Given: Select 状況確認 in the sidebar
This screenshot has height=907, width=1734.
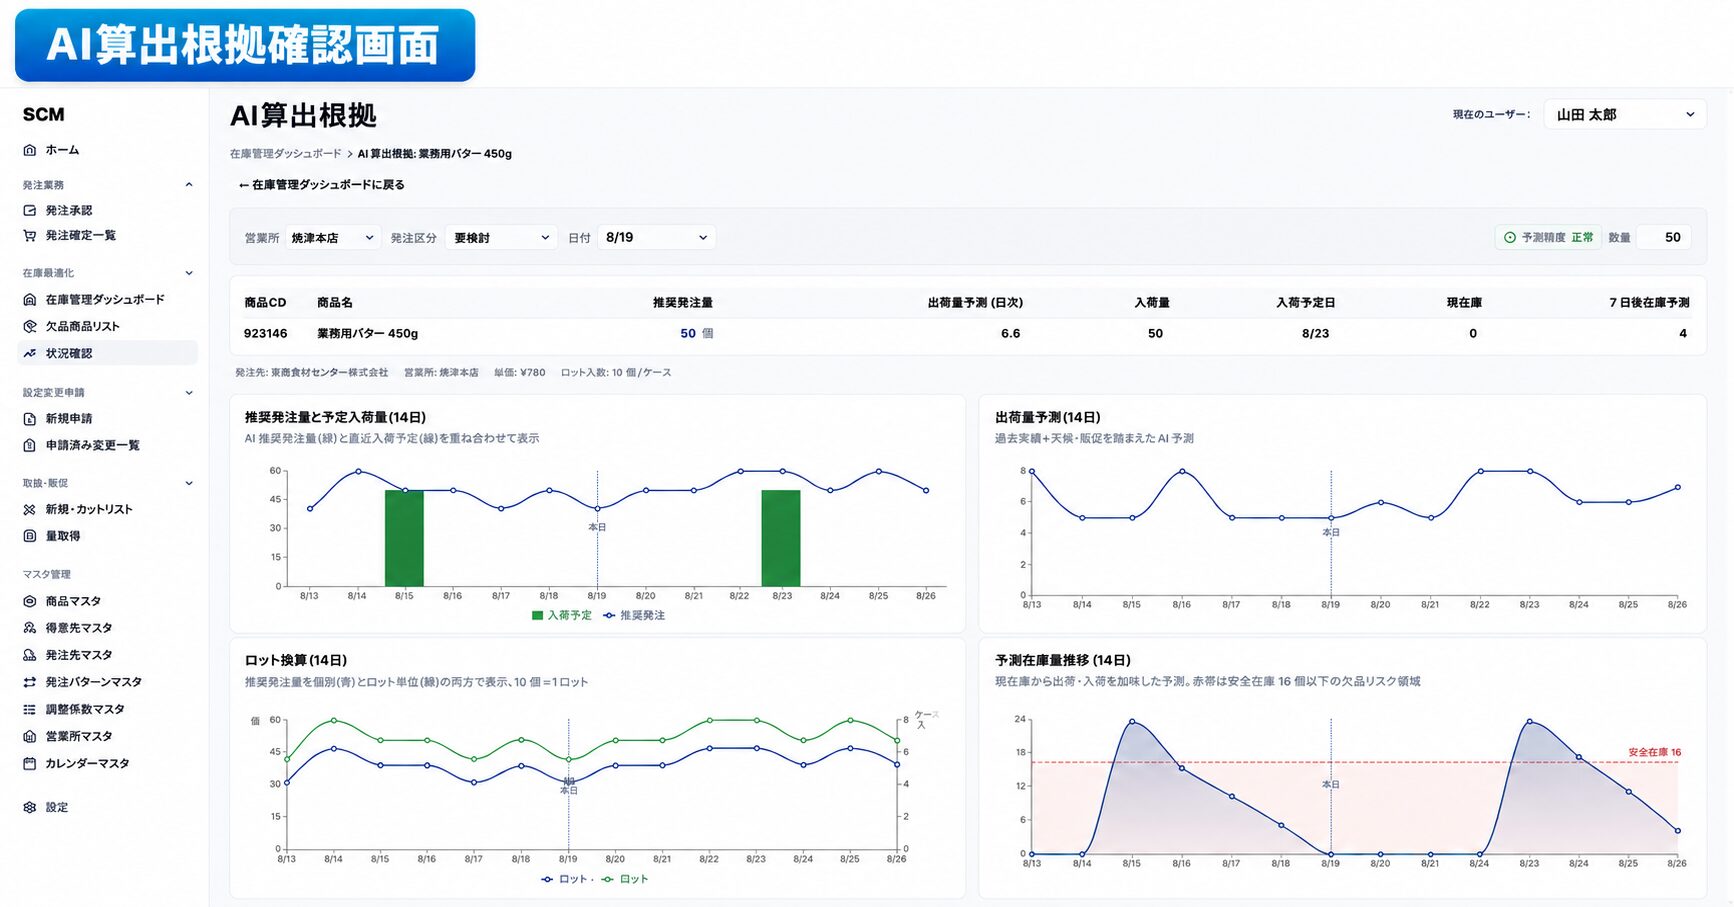Looking at the screenshot, I should pos(108,354).
